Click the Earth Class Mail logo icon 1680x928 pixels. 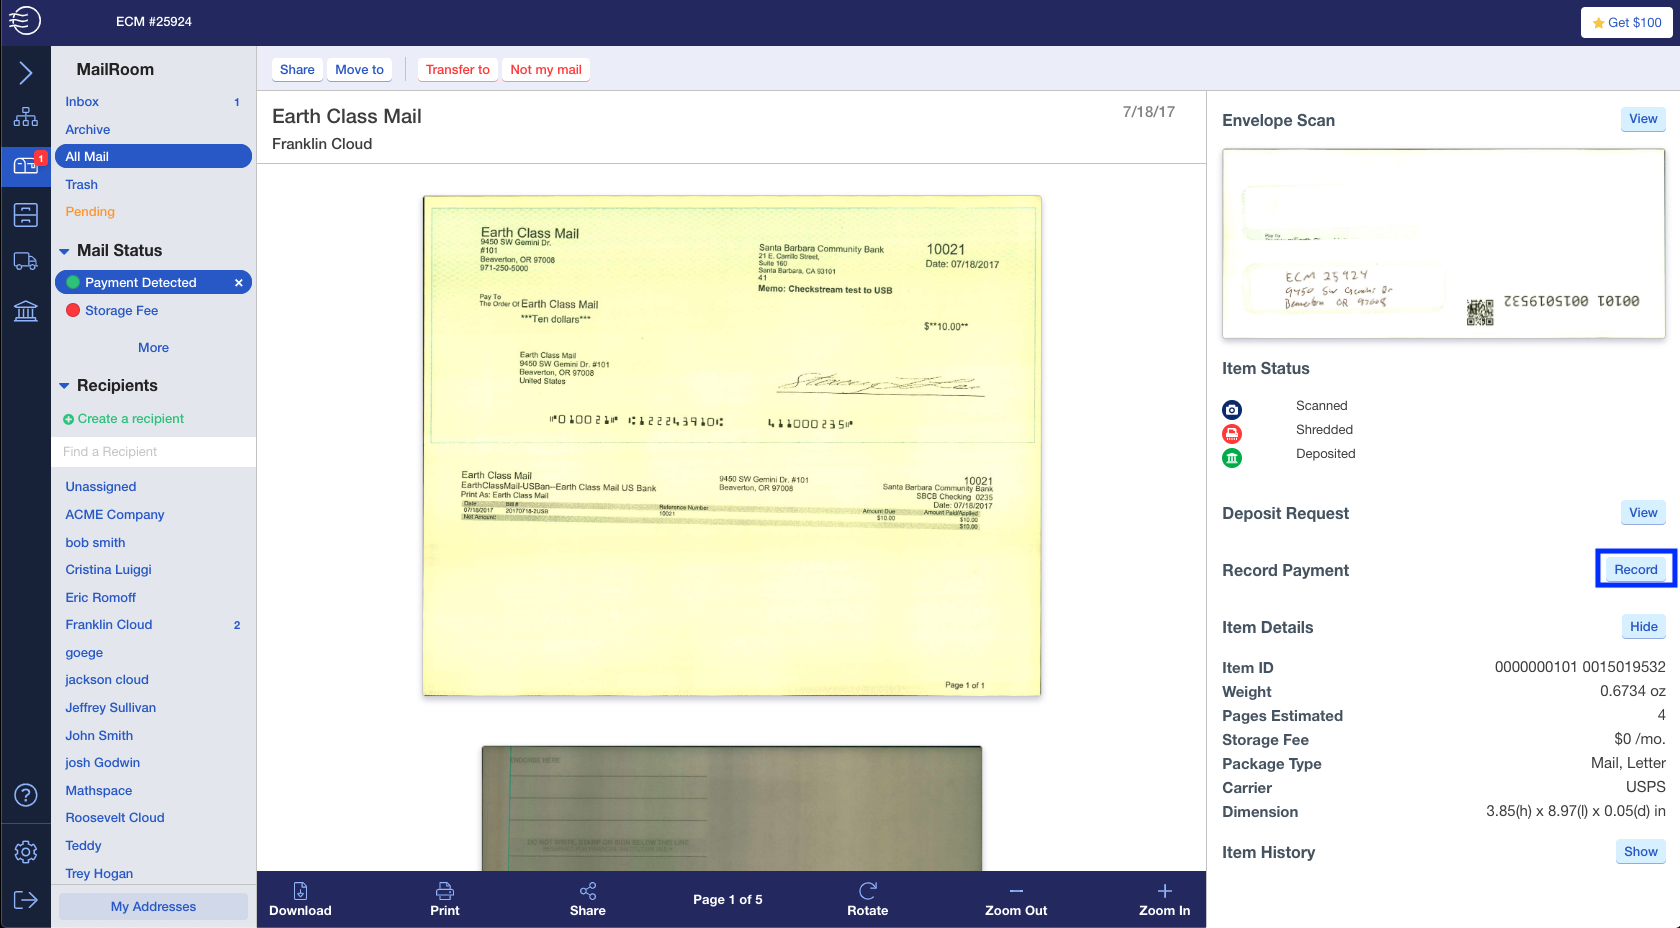pyautogui.click(x=25, y=20)
